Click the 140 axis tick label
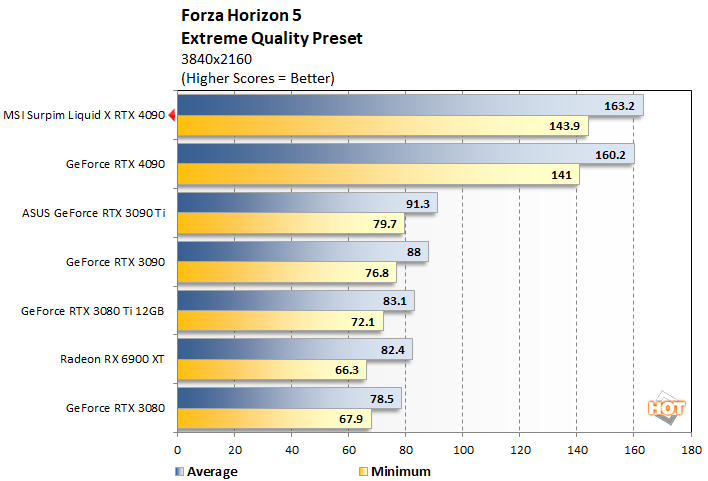 click(x=578, y=450)
